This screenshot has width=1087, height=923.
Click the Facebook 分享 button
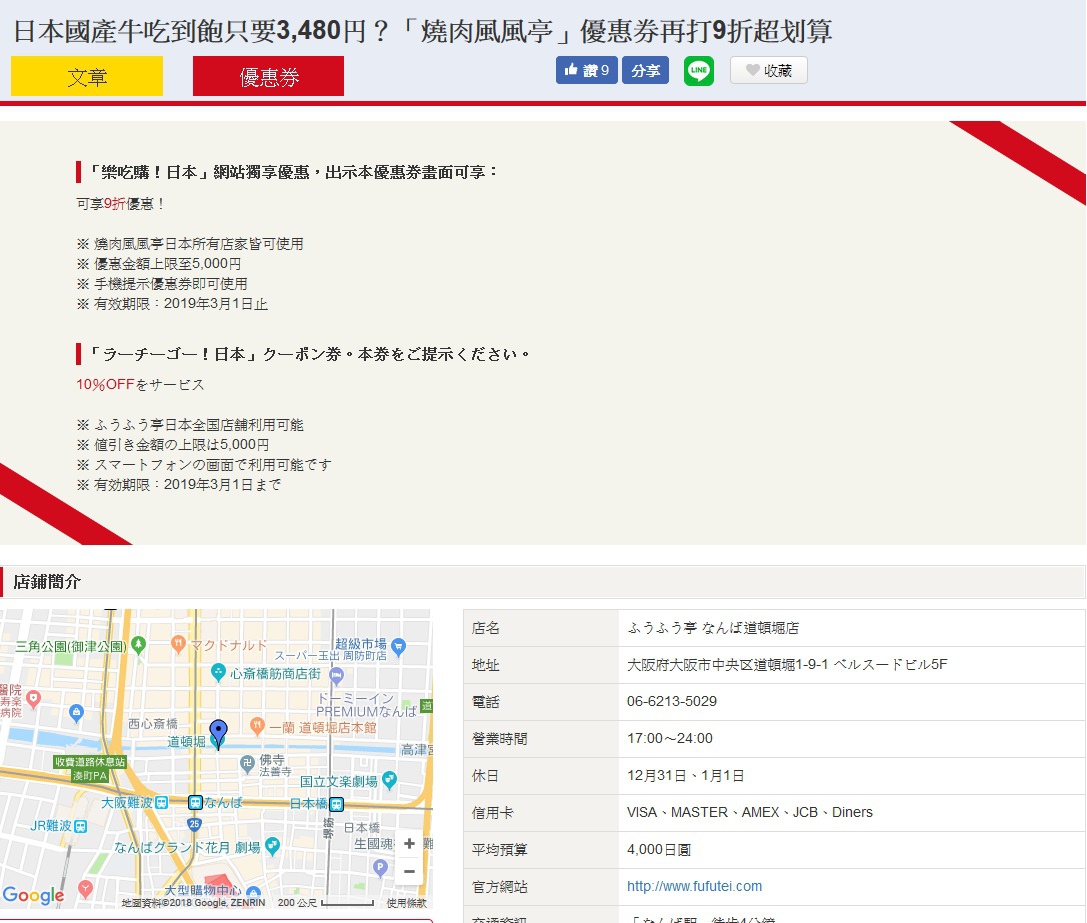[x=645, y=70]
